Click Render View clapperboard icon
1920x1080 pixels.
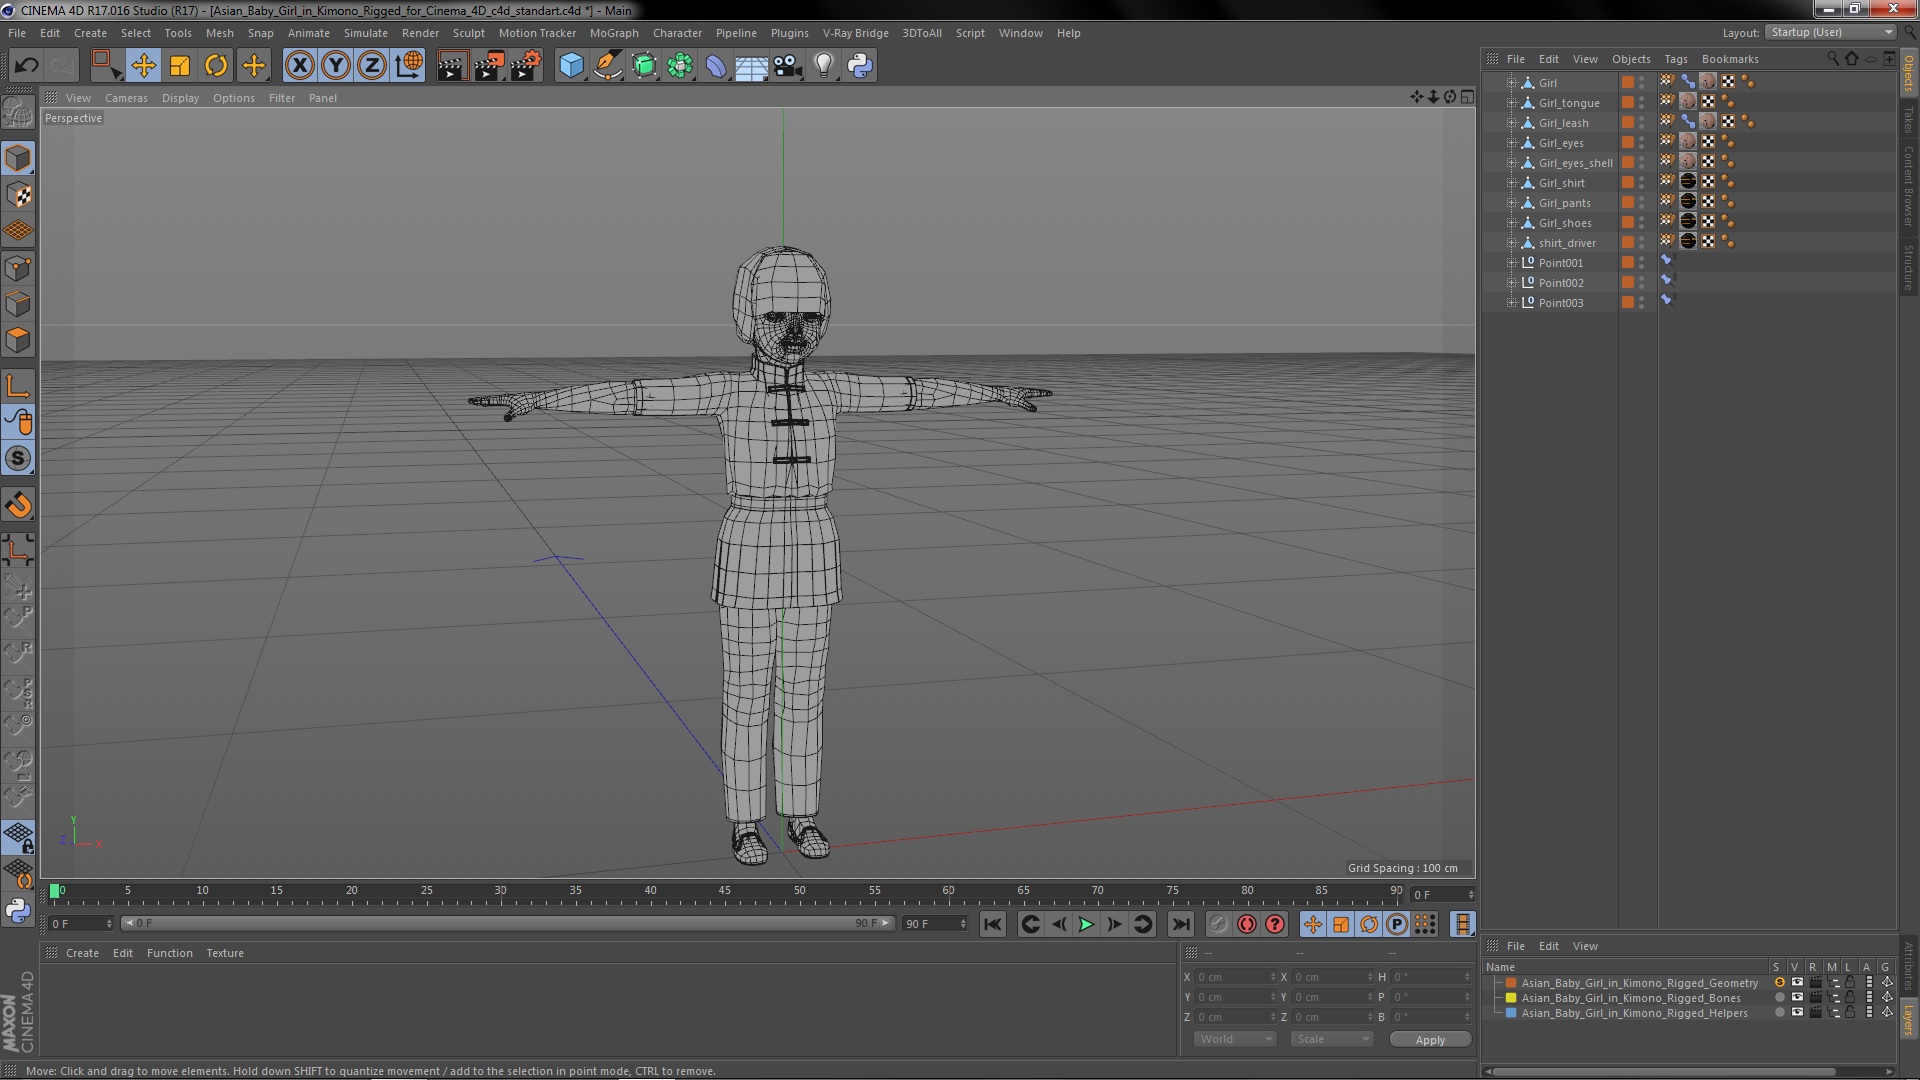point(452,66)
